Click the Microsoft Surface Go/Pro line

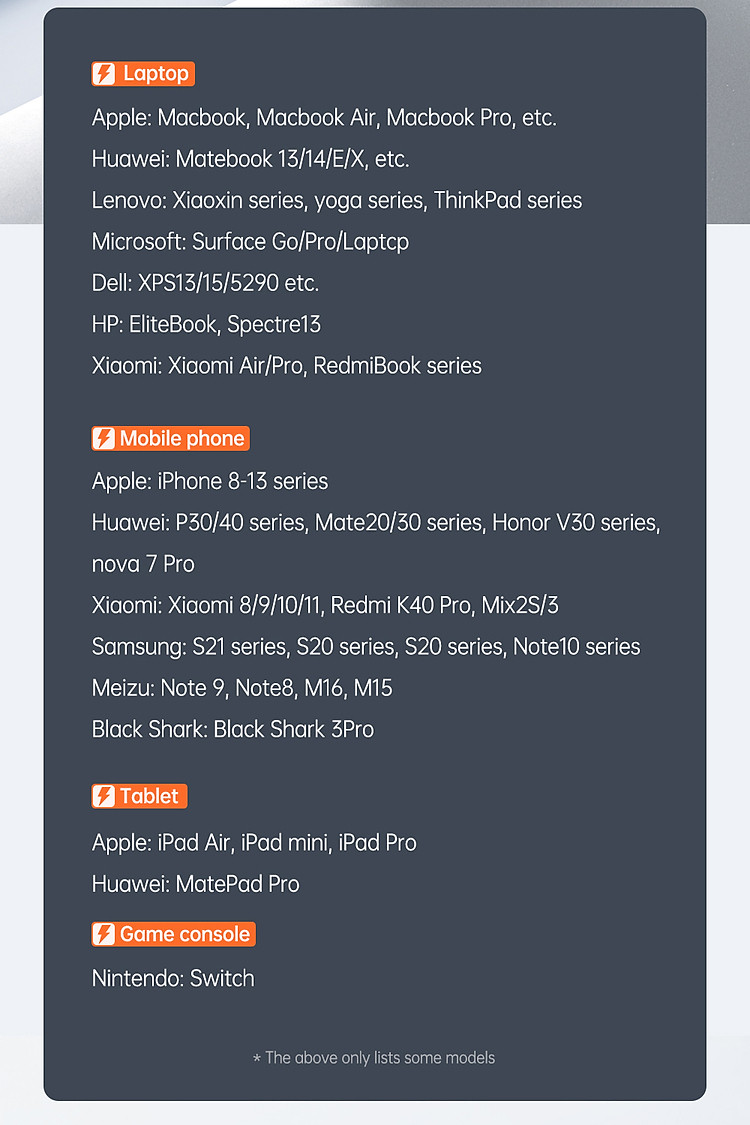point(250,242)
